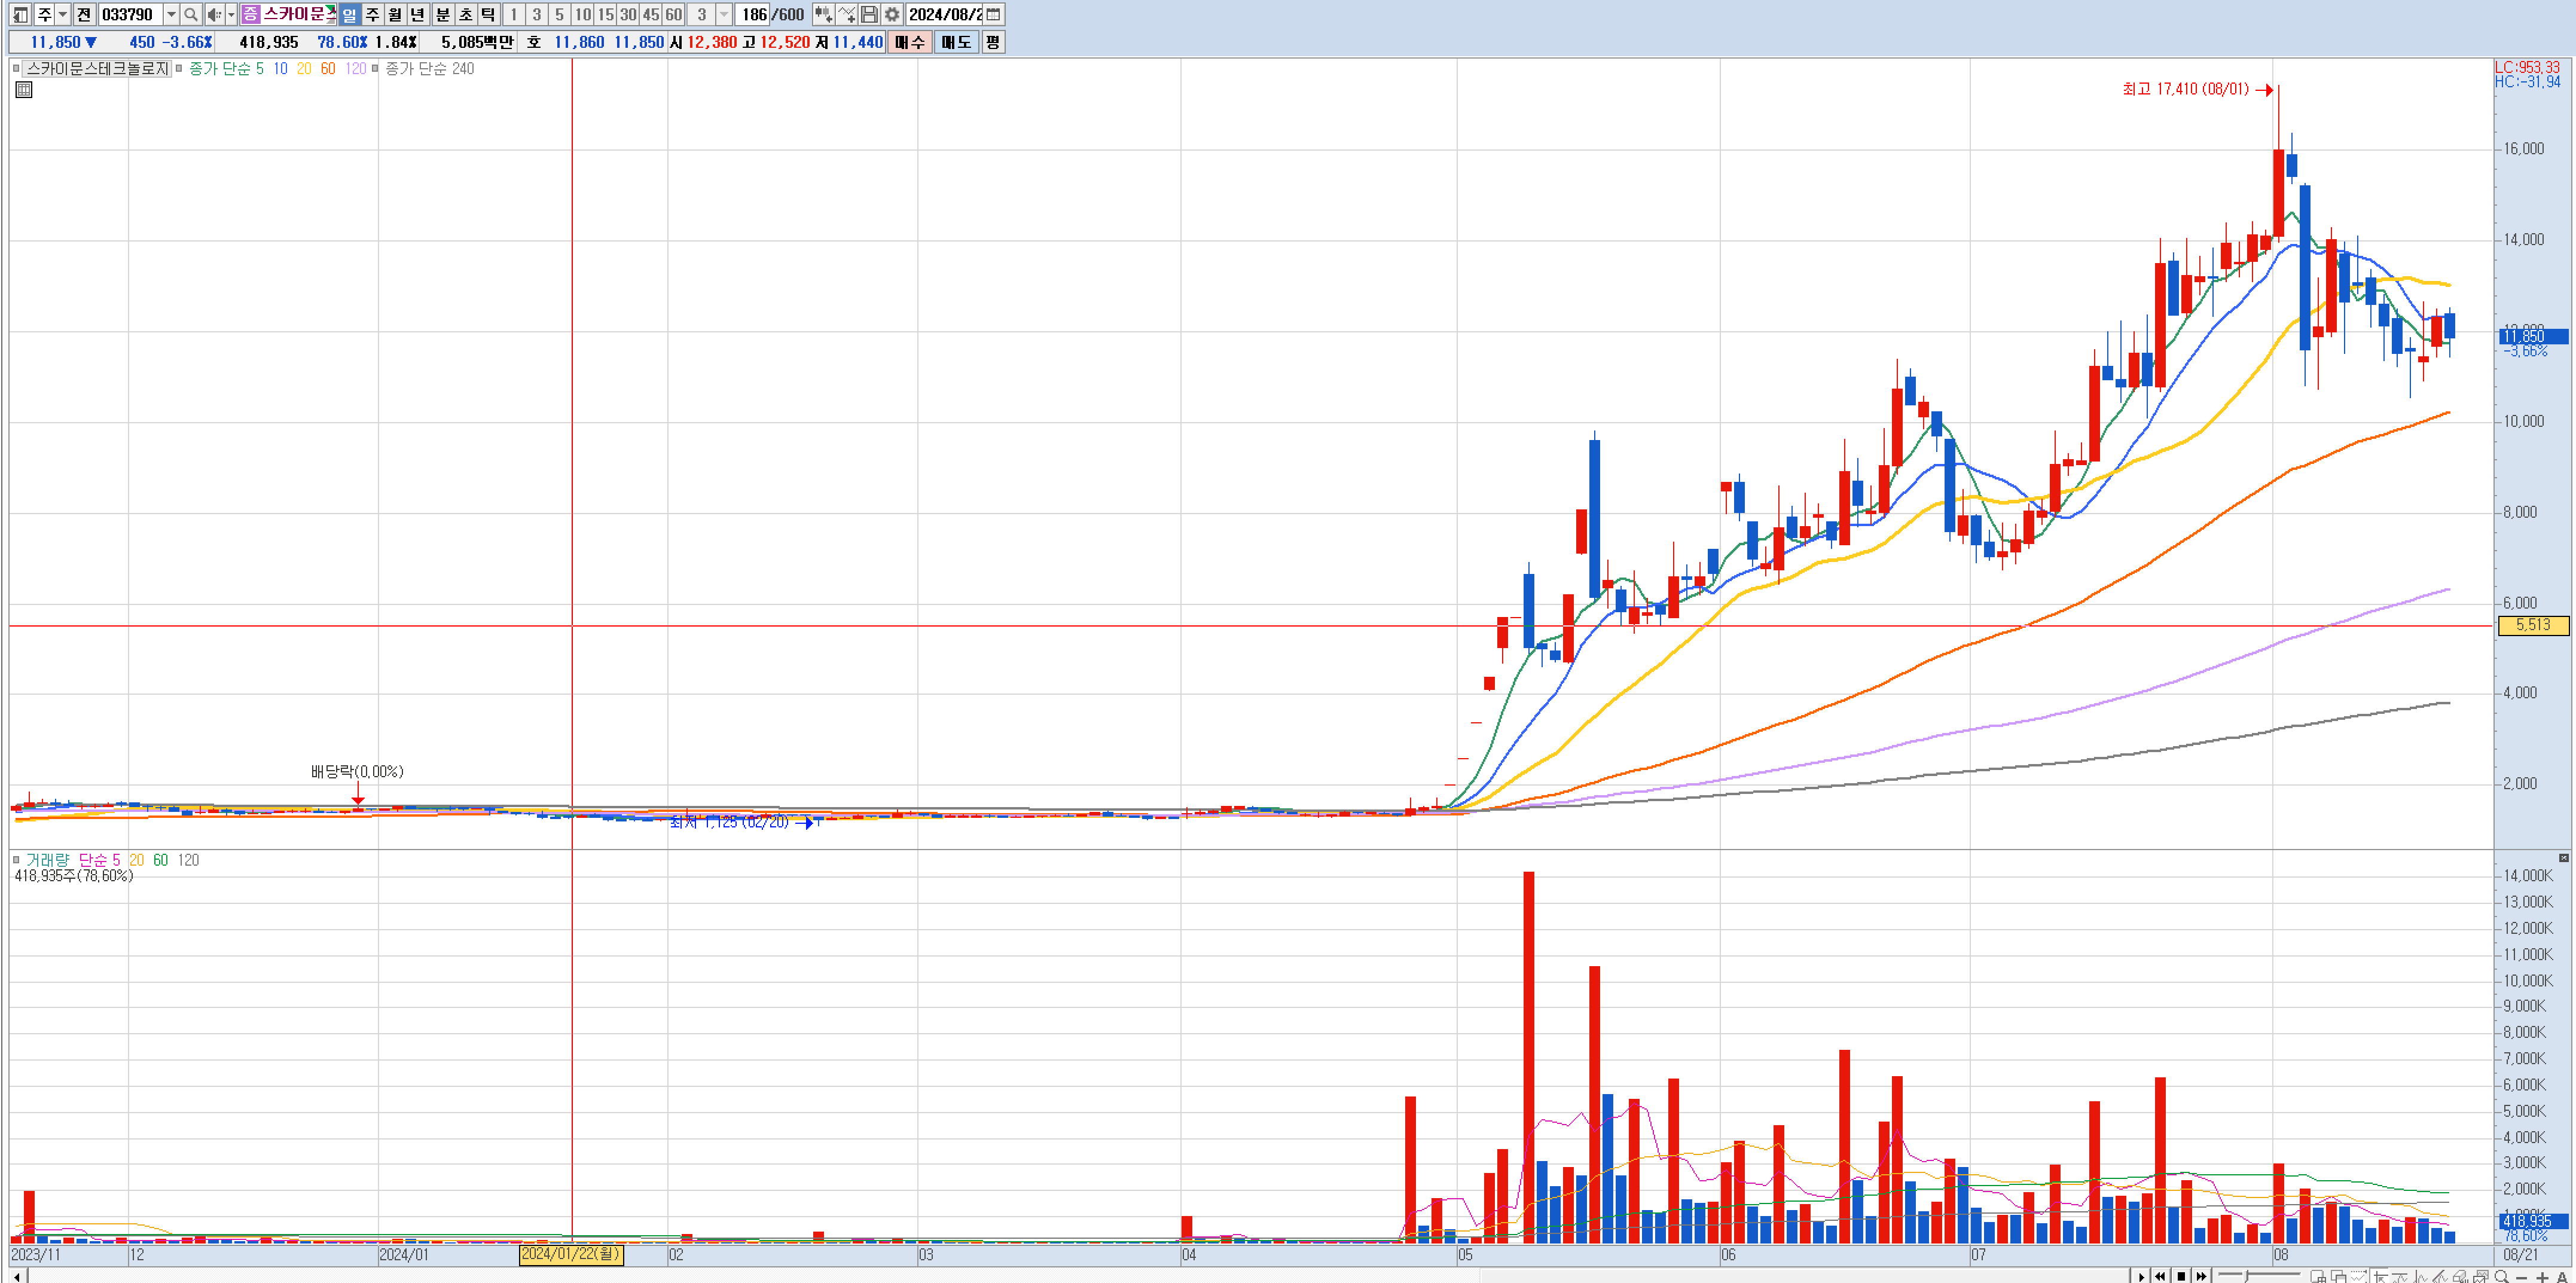Switch to monthly 월 chart period

click(395, 14)
